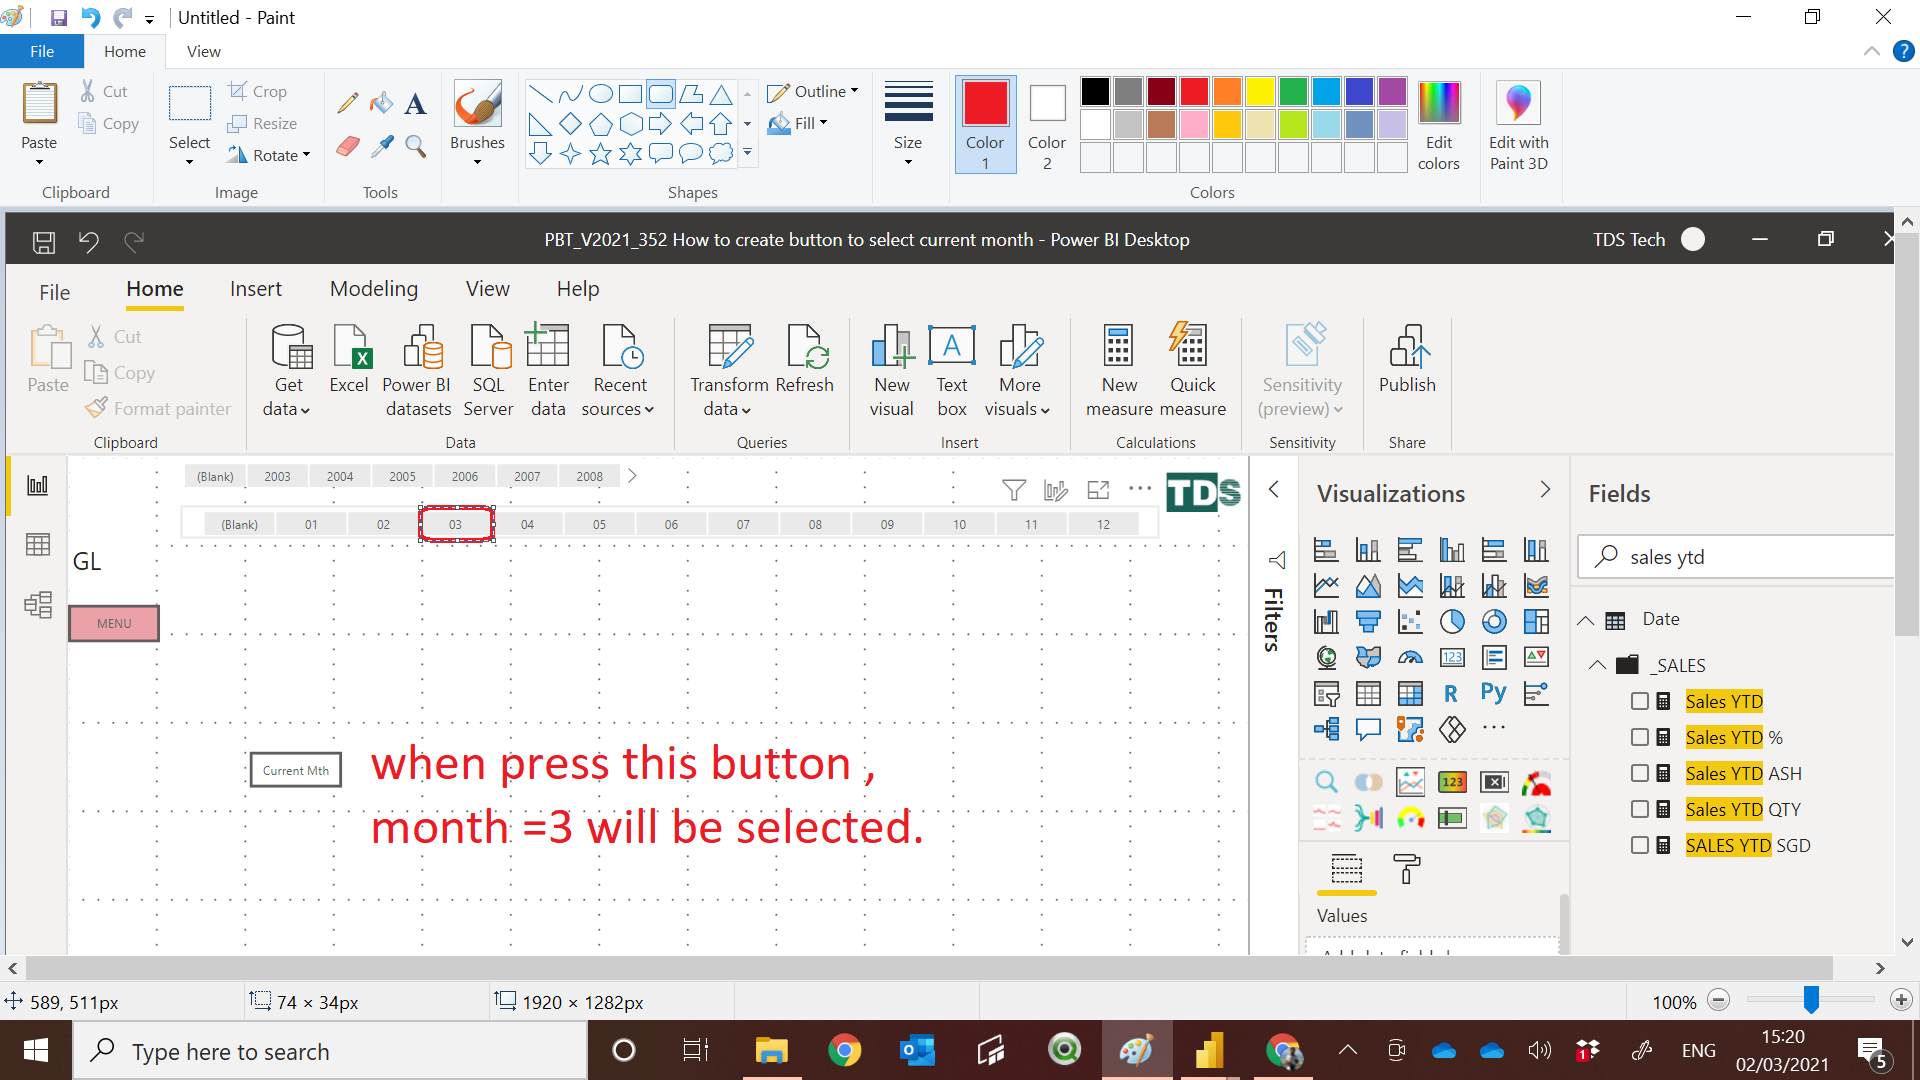Image resolution: width=1920 pixels, height=1080 pixels.
Task: Collapse the Date table in Fields pane
Action: click(x=1585, y=619)
